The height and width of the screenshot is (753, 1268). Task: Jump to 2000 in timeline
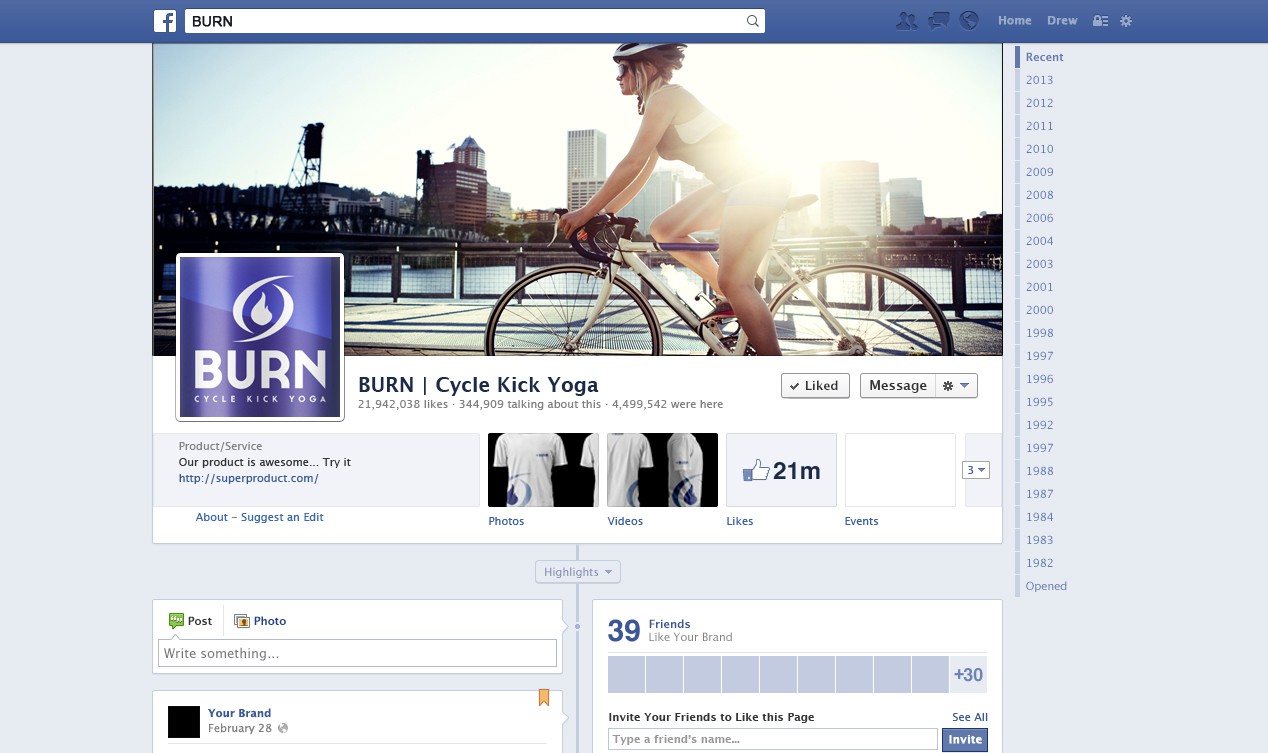[x=1039, y=310]
